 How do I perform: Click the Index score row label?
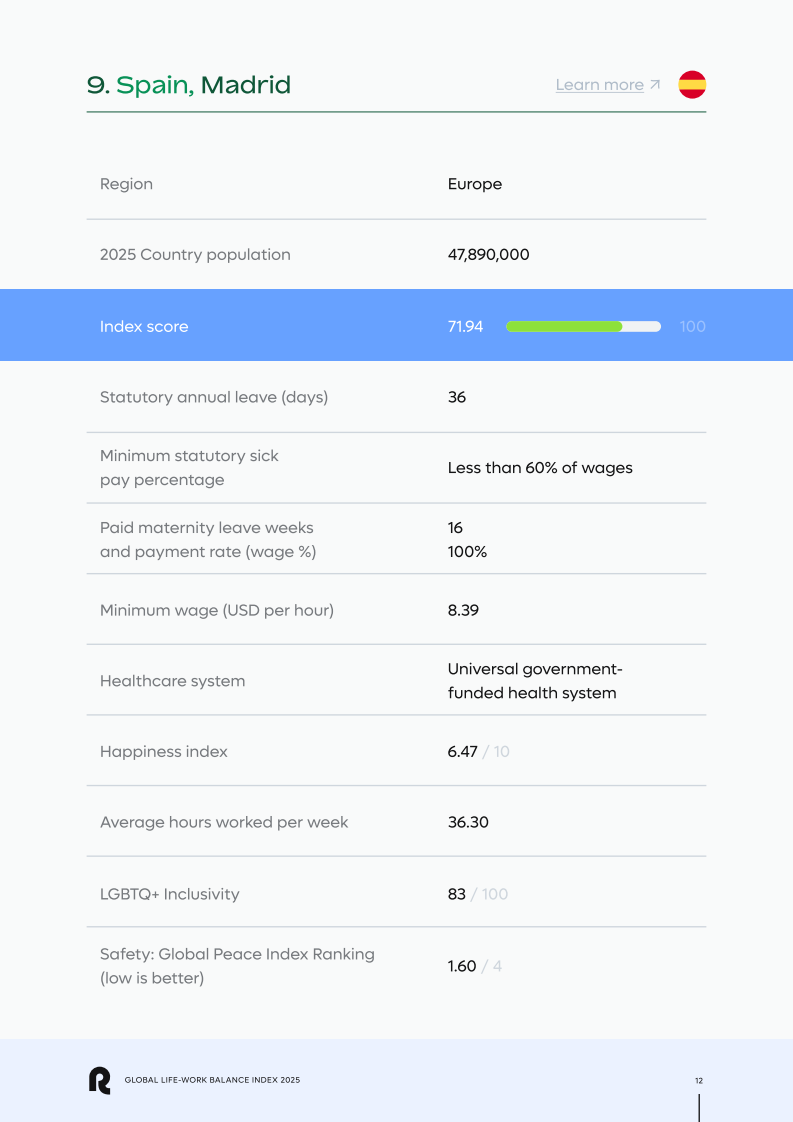click(144, 326)
